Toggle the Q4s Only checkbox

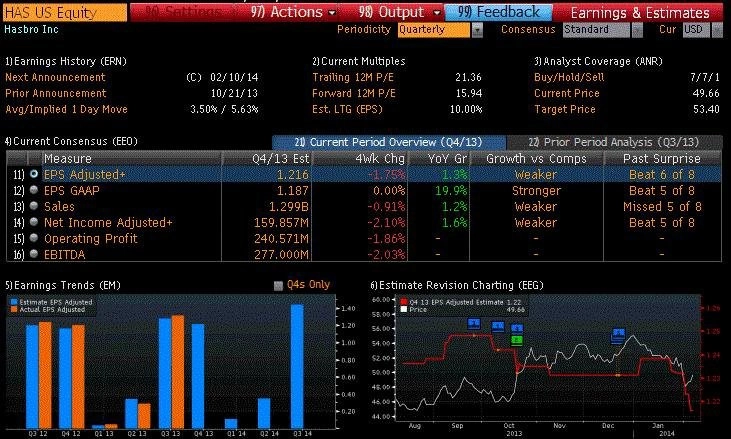(278, 286)
